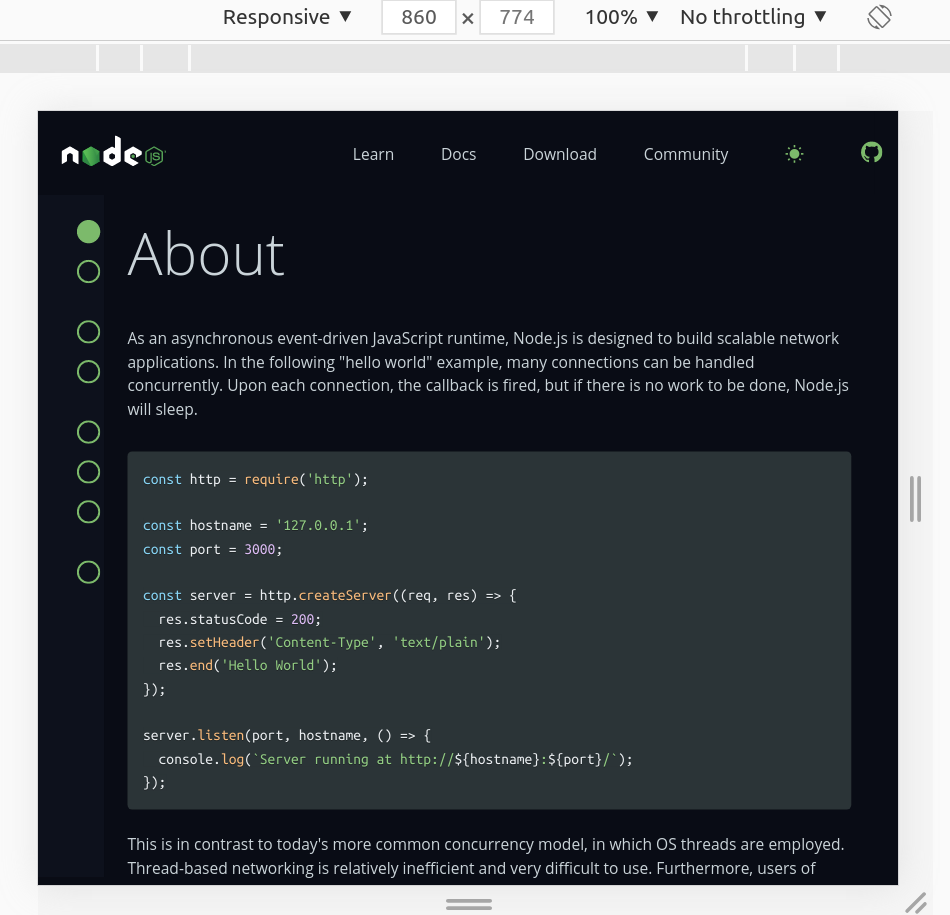
Task: Select the filled green first sidebar dot
Action: tap(88, 231)
